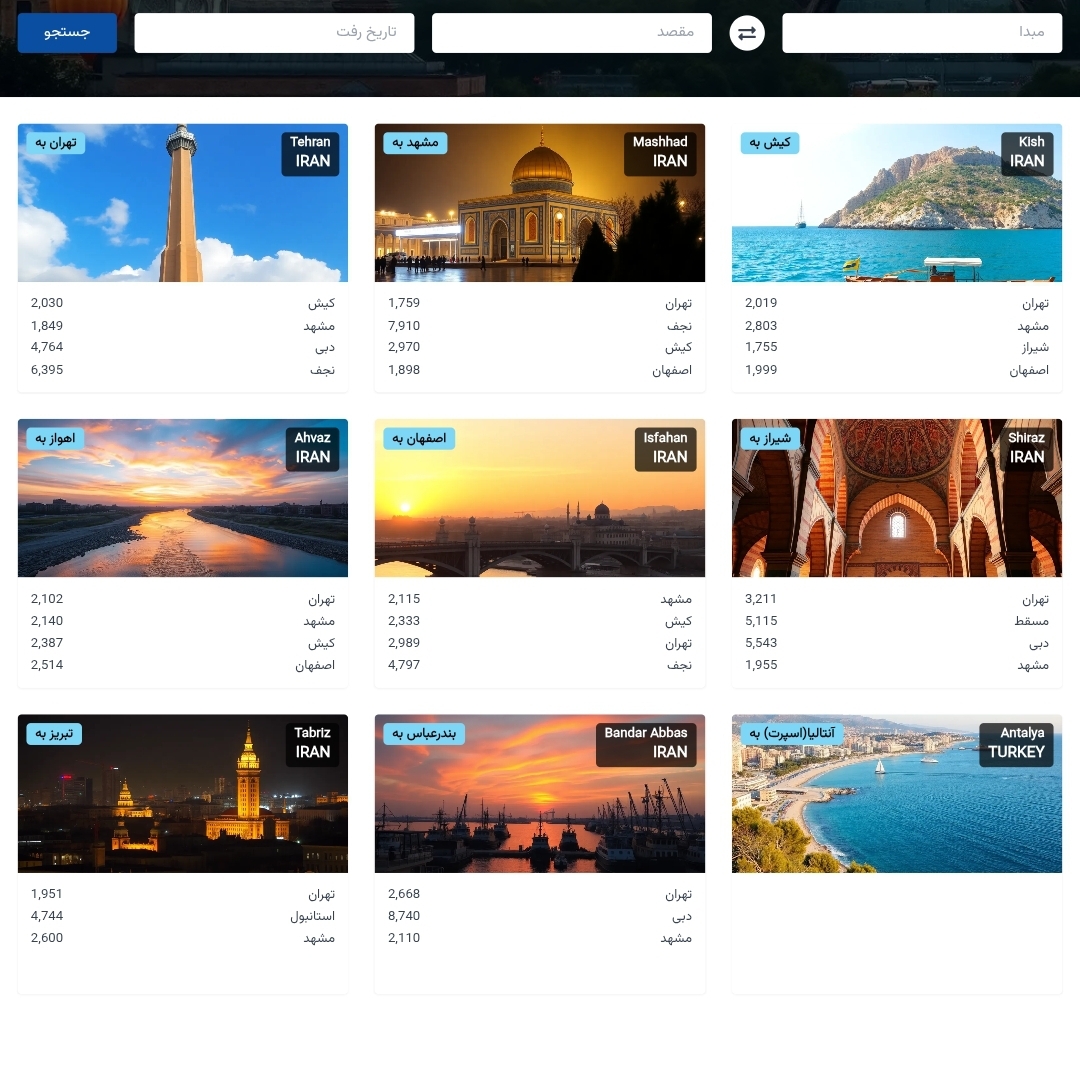
Task: Click the تهران به tag on Tehran card
Action: point(56,143)
